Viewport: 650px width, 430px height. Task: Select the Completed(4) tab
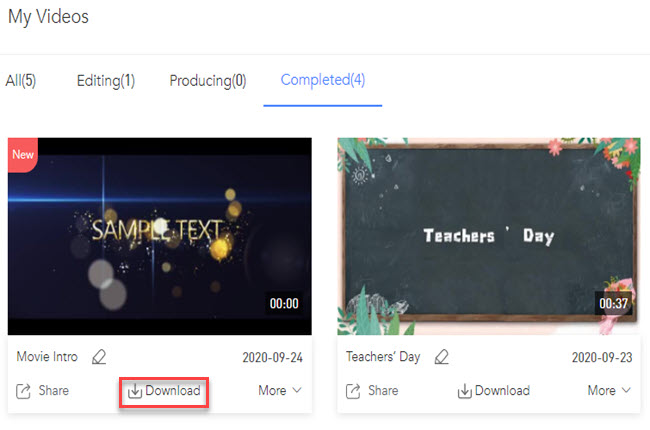coord(322,80)
